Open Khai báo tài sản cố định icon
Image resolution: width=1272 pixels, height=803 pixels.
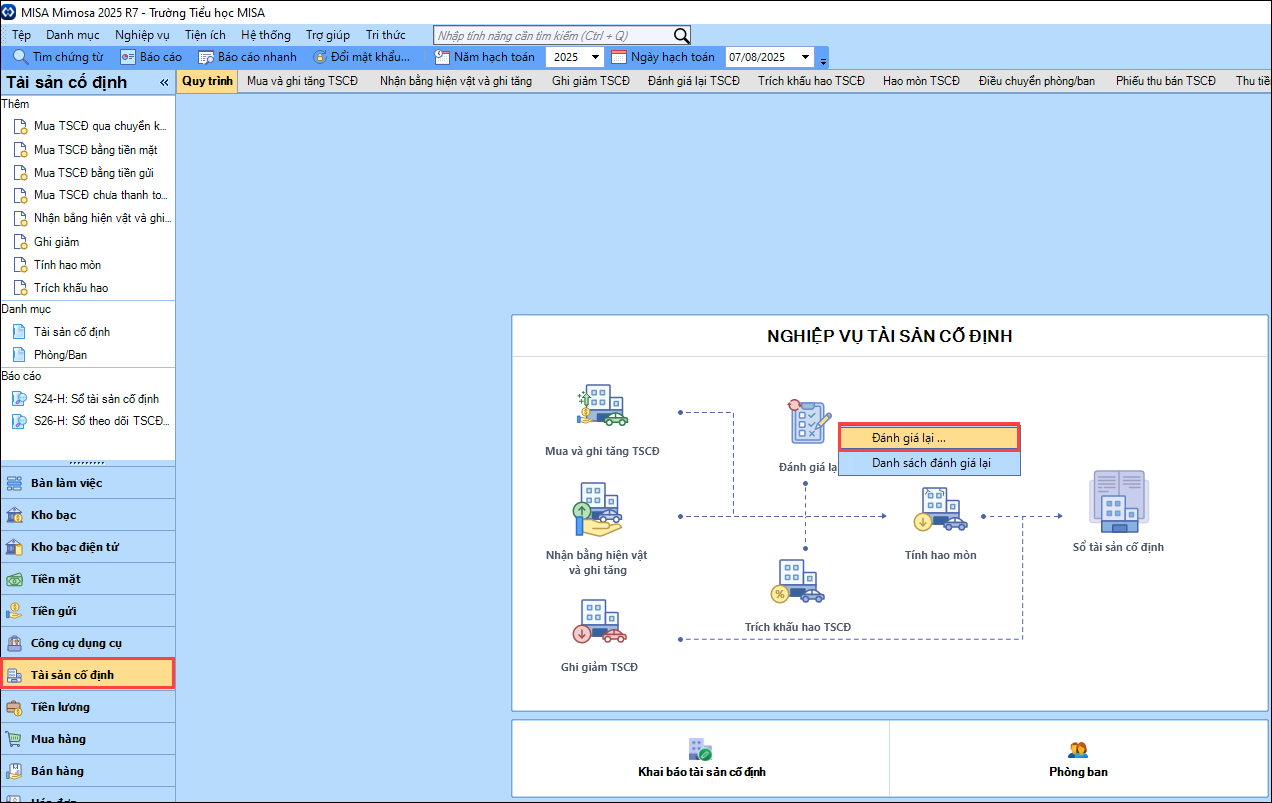pyautogui.click(x=700, y=749)
